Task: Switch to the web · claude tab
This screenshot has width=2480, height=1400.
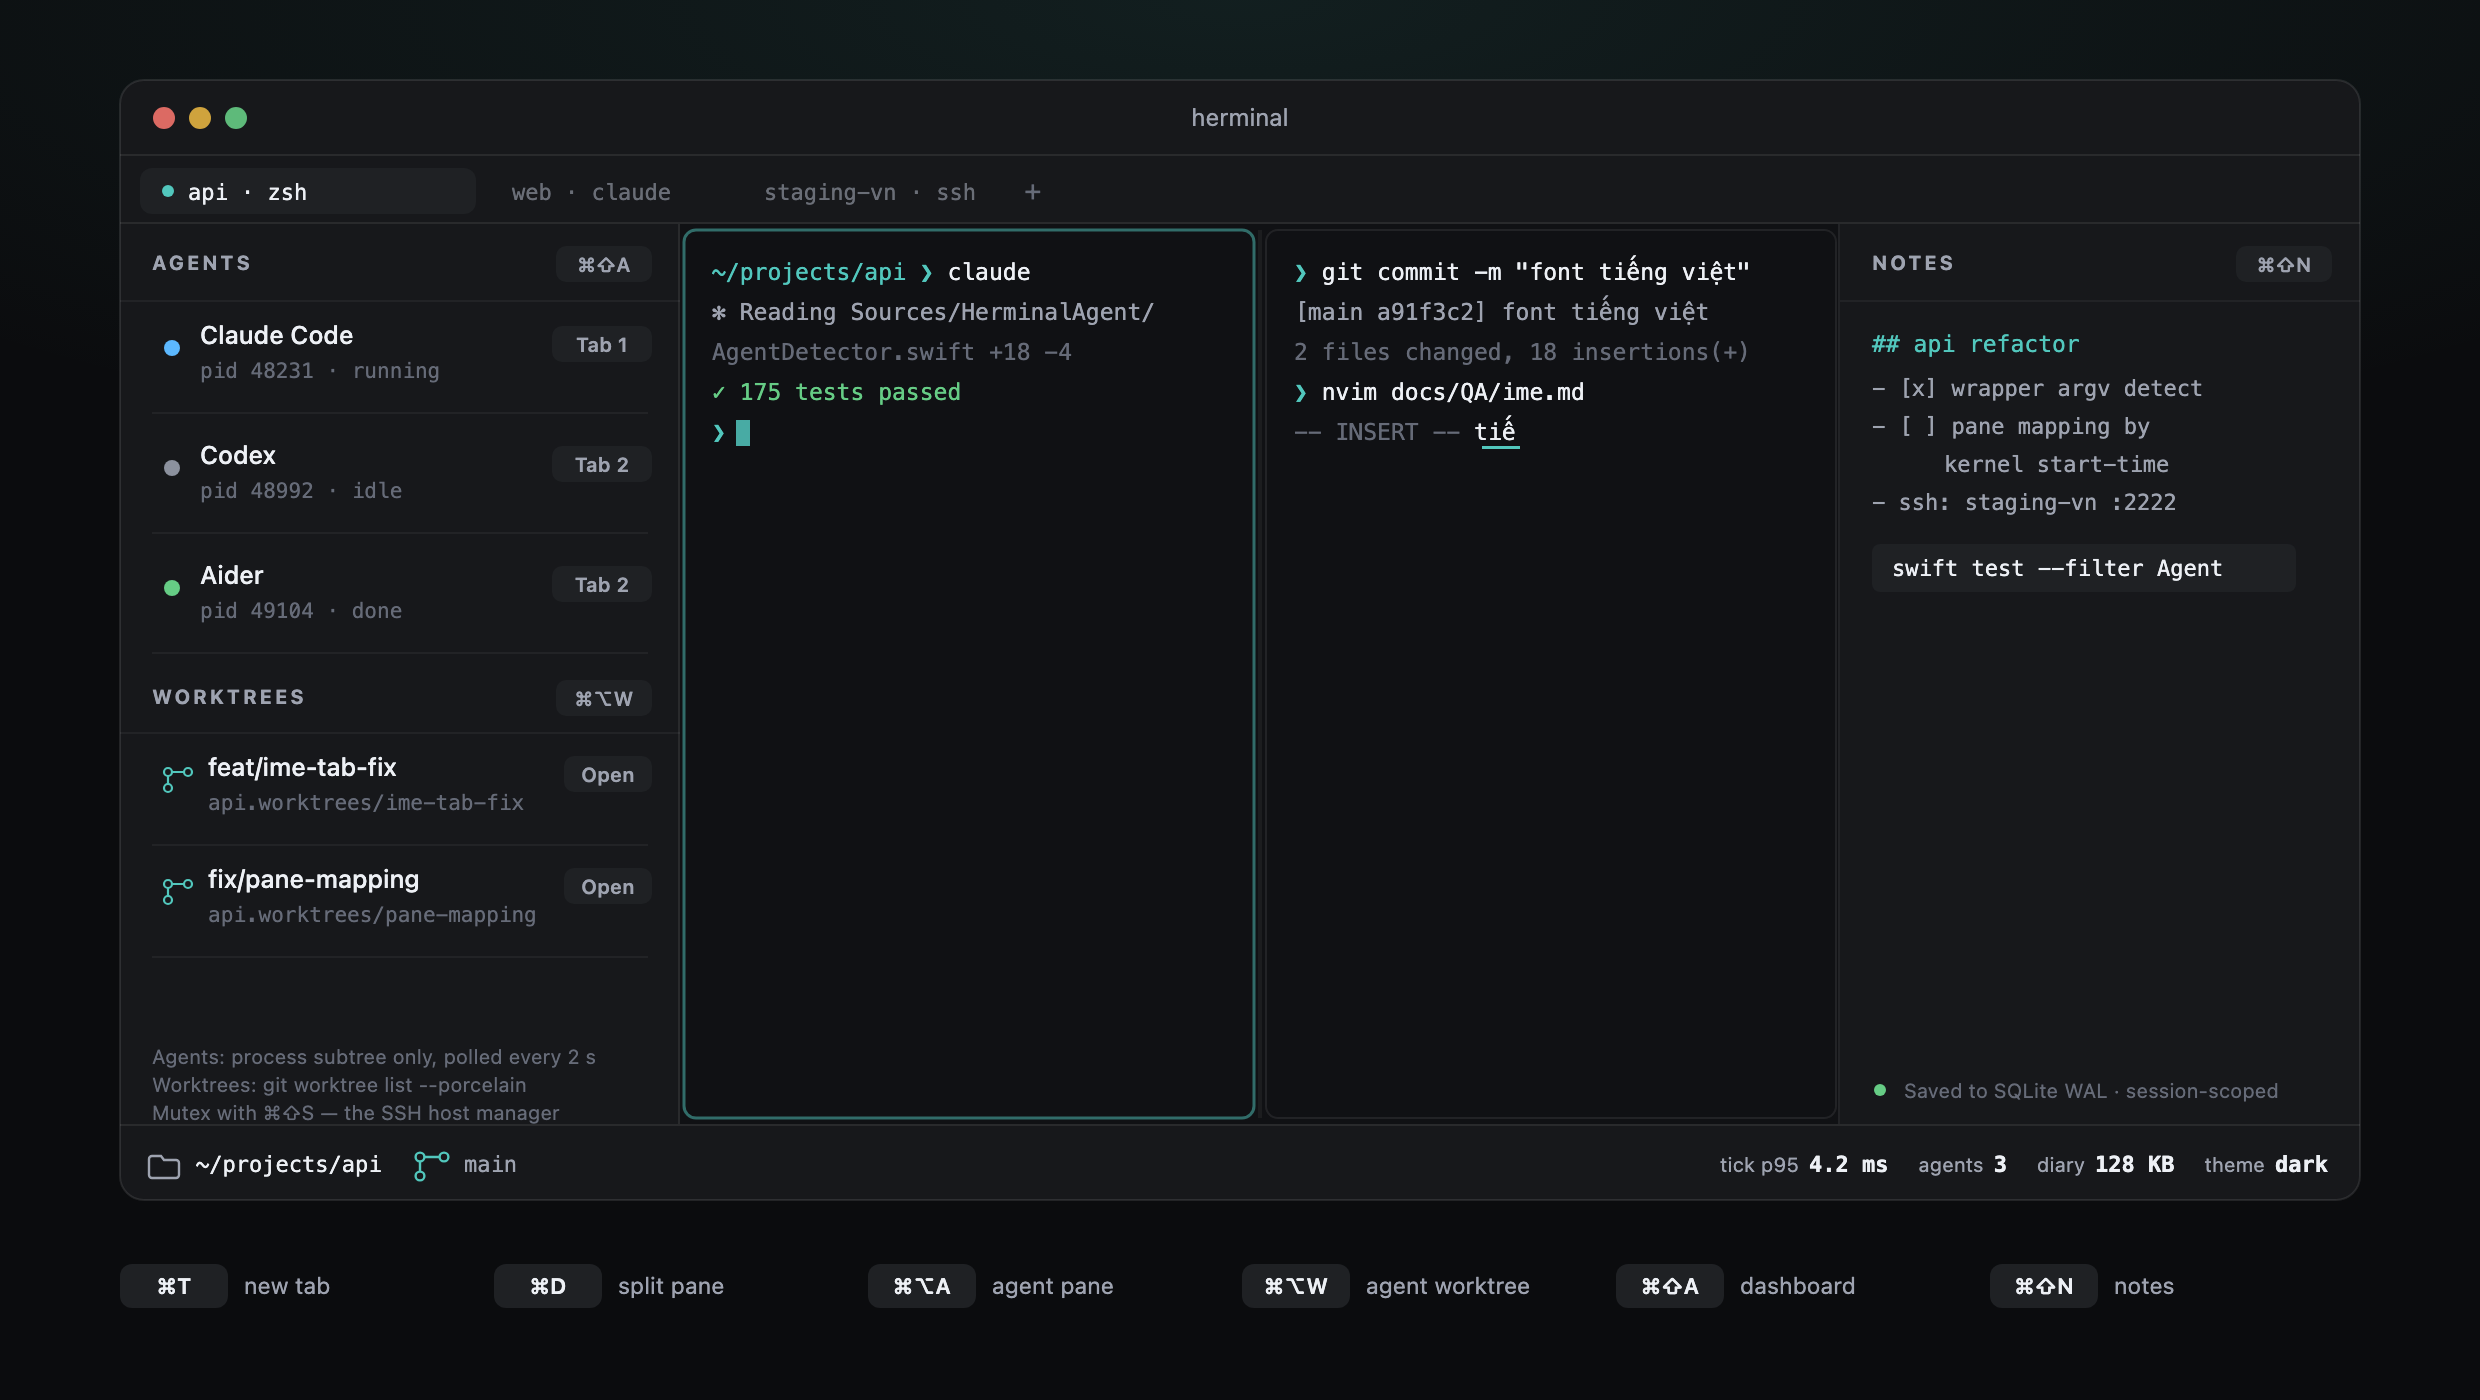Action: pyautogui.click(x=591, y=192)
